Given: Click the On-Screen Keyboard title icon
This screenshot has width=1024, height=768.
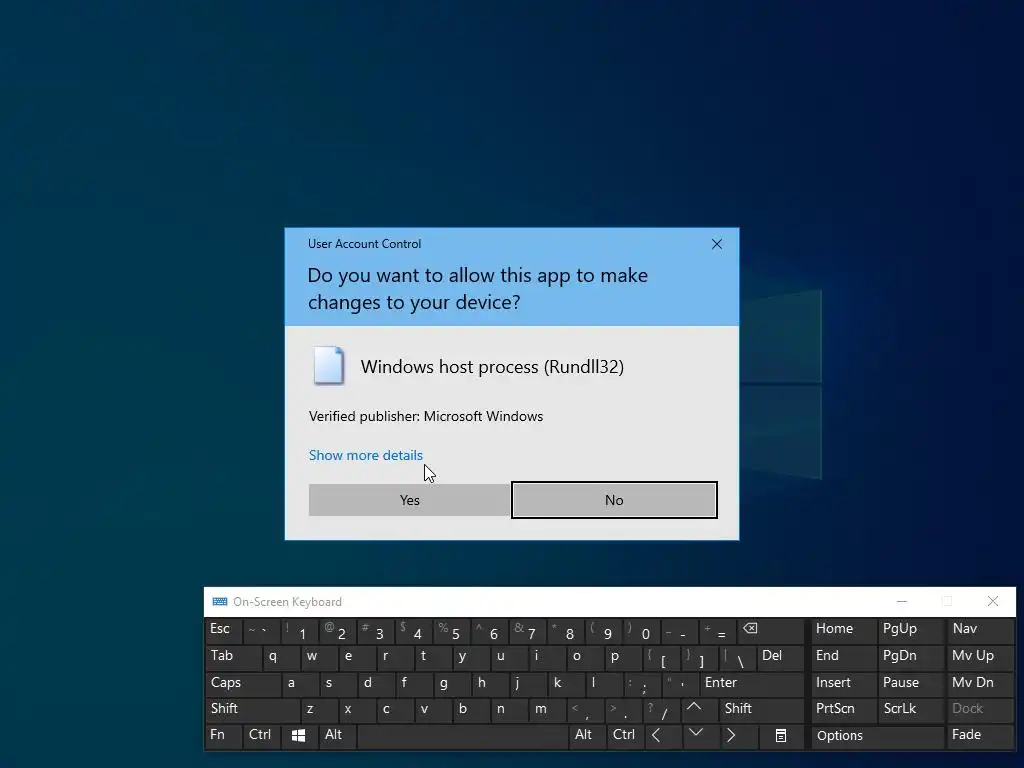Looking at the screenshot, I should 220,601.
